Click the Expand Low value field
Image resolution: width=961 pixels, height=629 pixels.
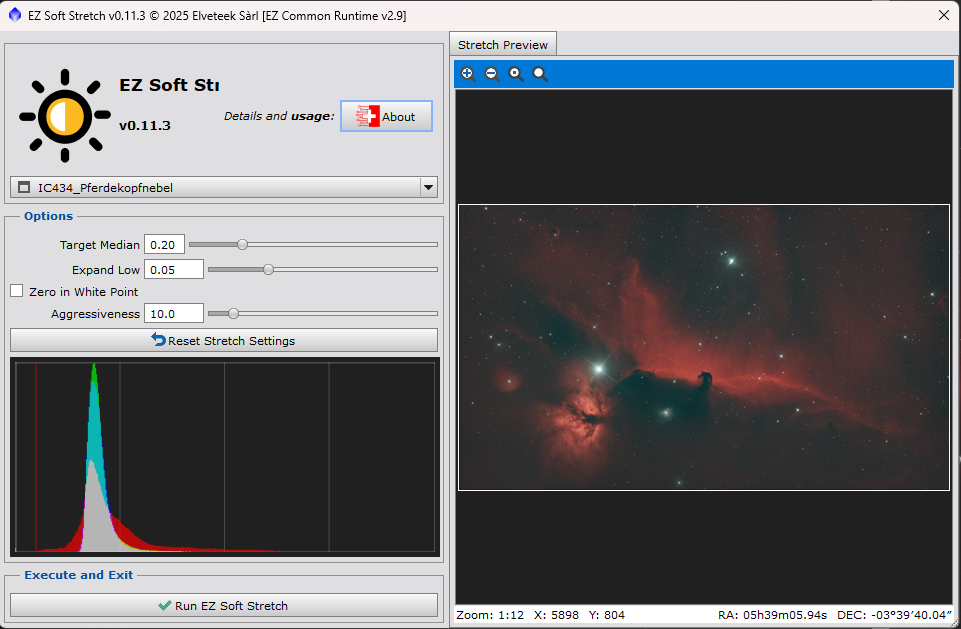[174, 269]
